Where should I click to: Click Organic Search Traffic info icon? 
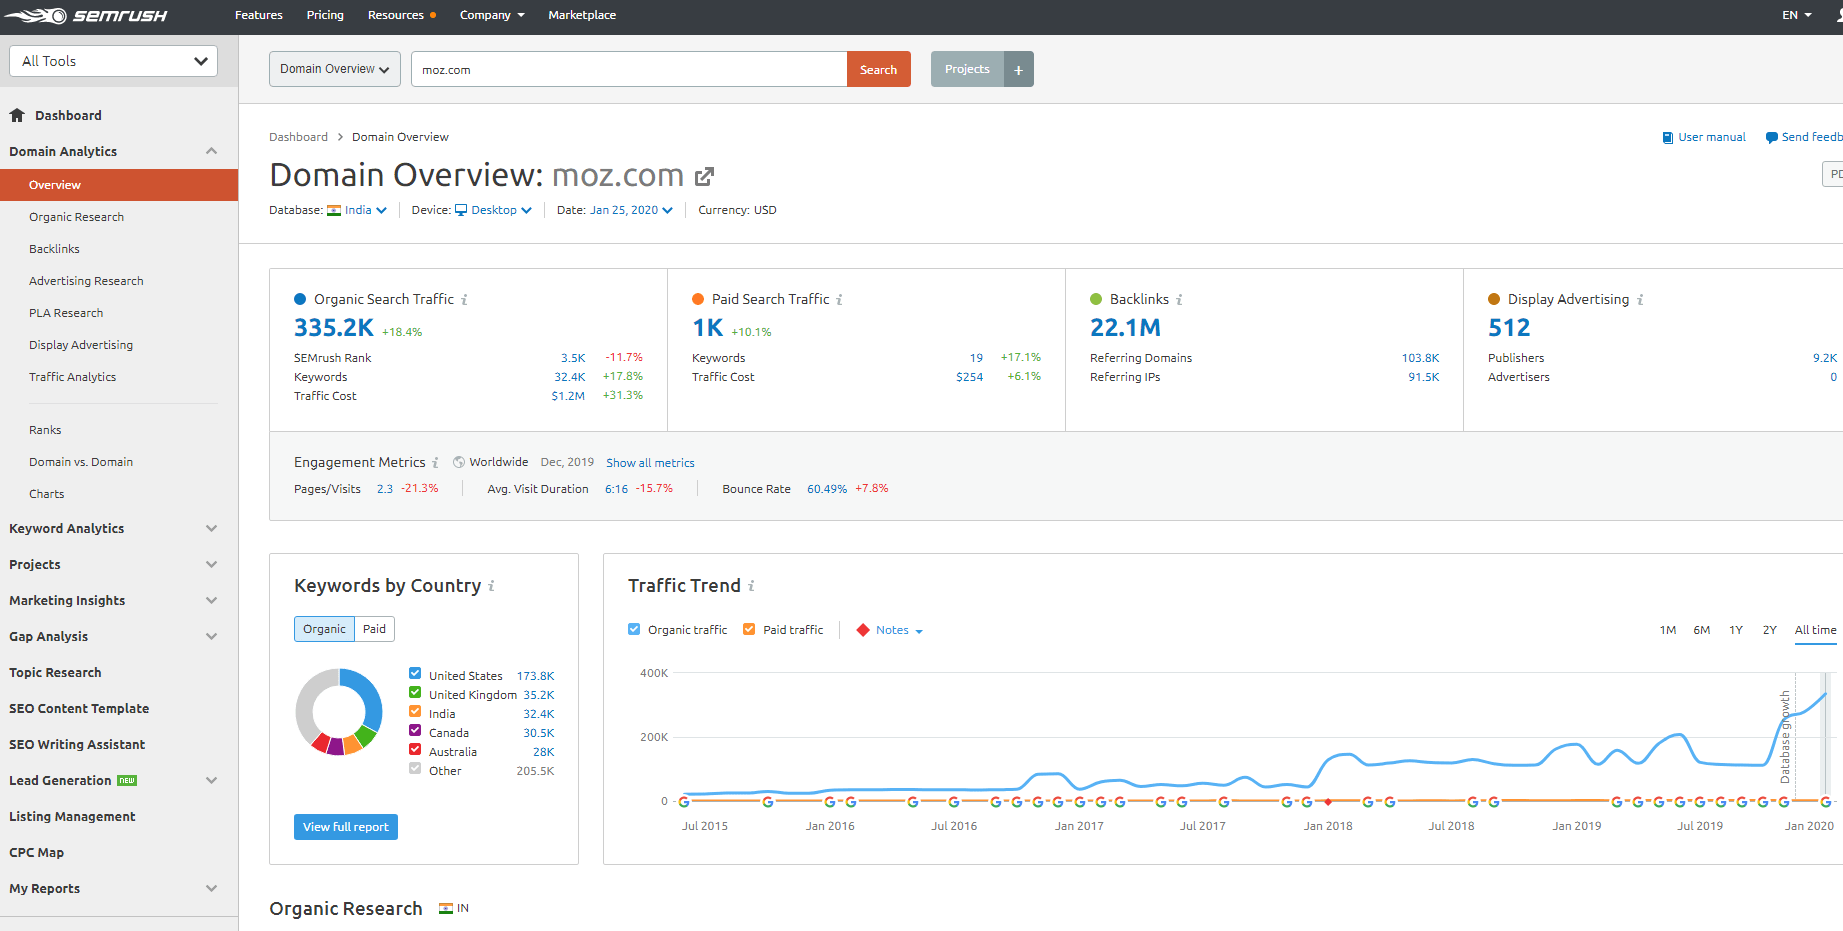coord(464,300)
